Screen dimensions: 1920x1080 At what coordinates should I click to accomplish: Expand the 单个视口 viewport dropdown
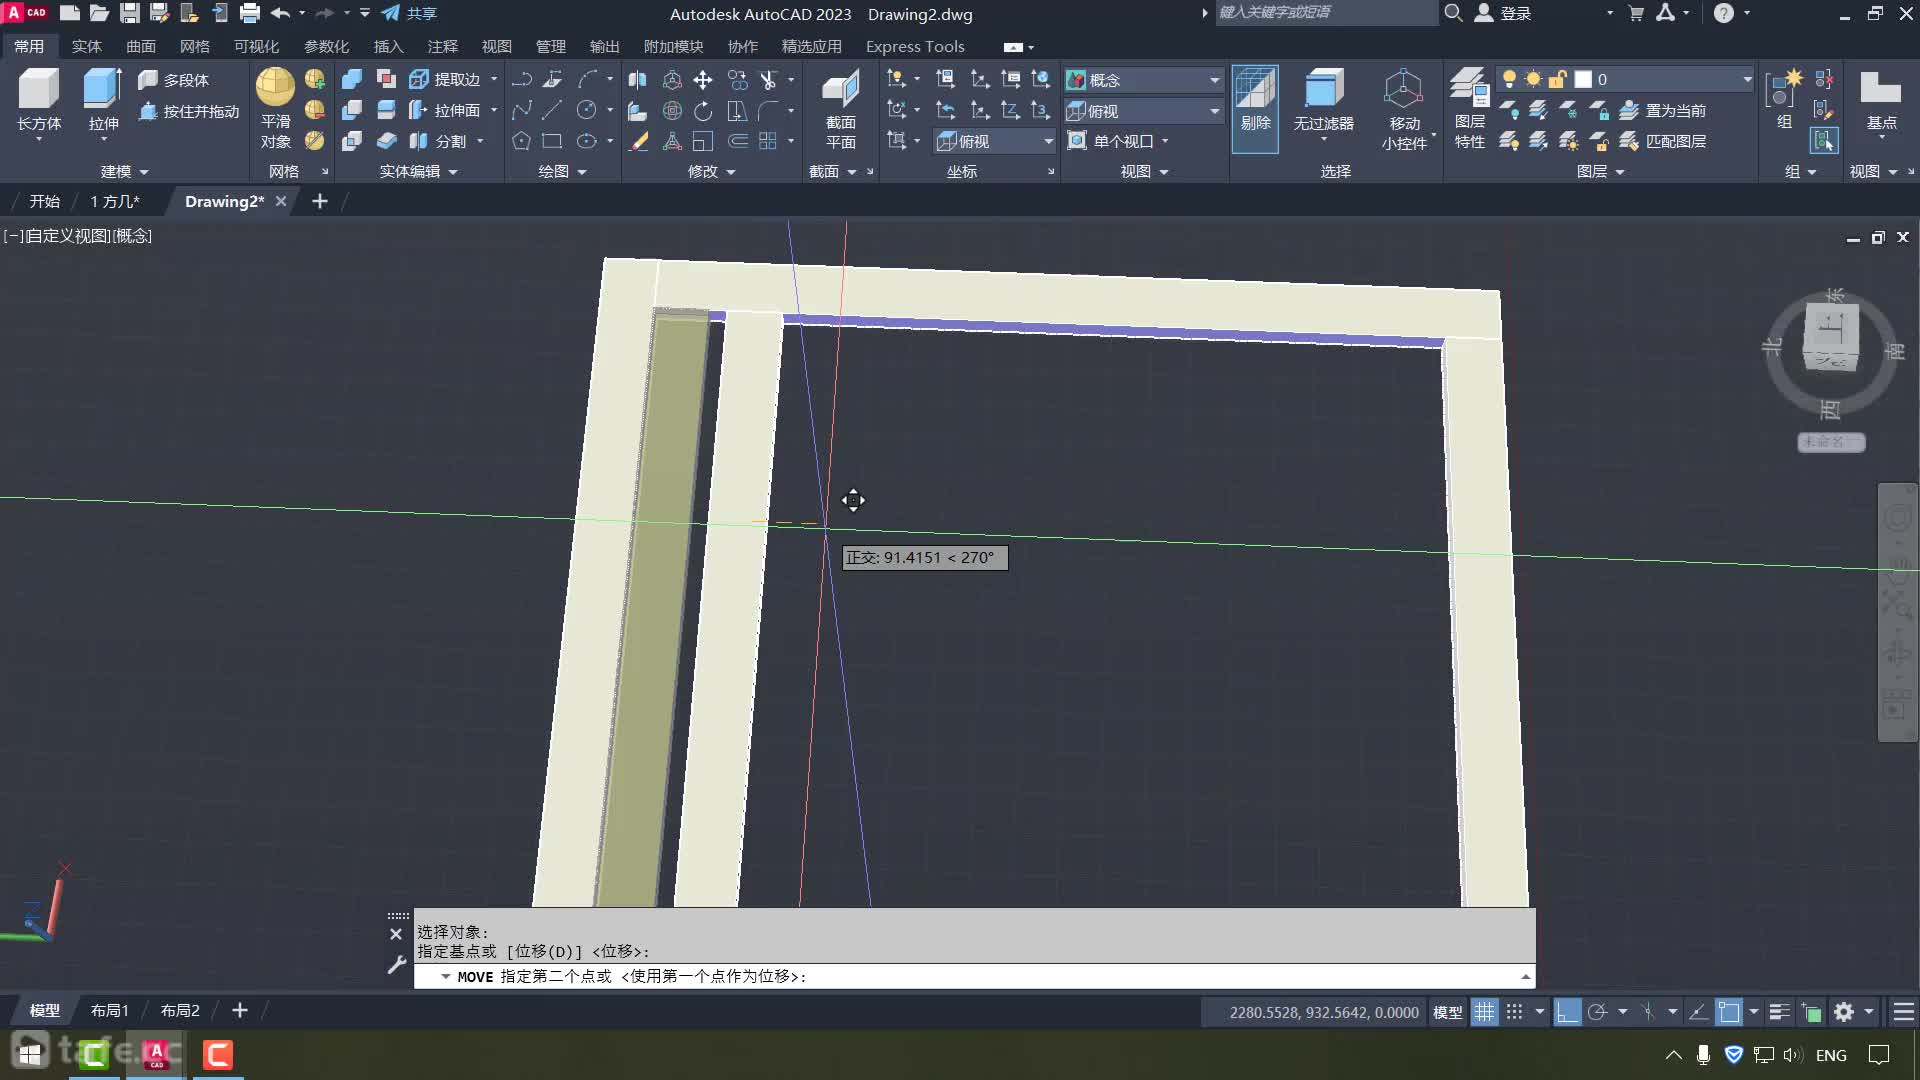1165,141
